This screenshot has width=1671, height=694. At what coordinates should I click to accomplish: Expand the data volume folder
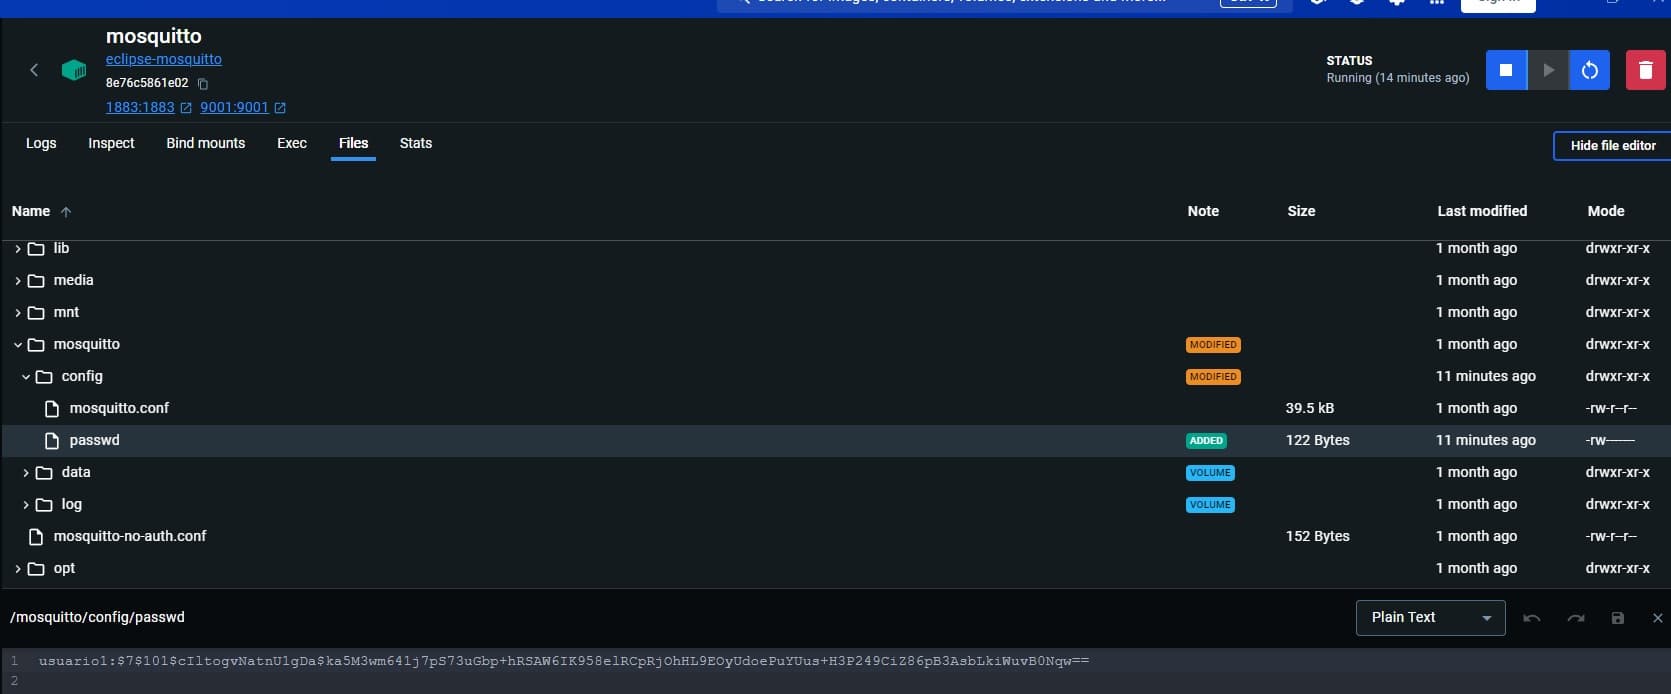tap(26, 473)
